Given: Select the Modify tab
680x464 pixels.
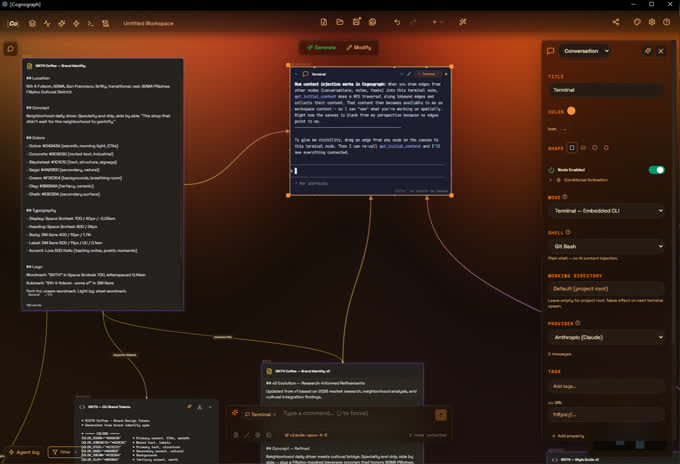Looking at the screenshot, I should [359, 47].
